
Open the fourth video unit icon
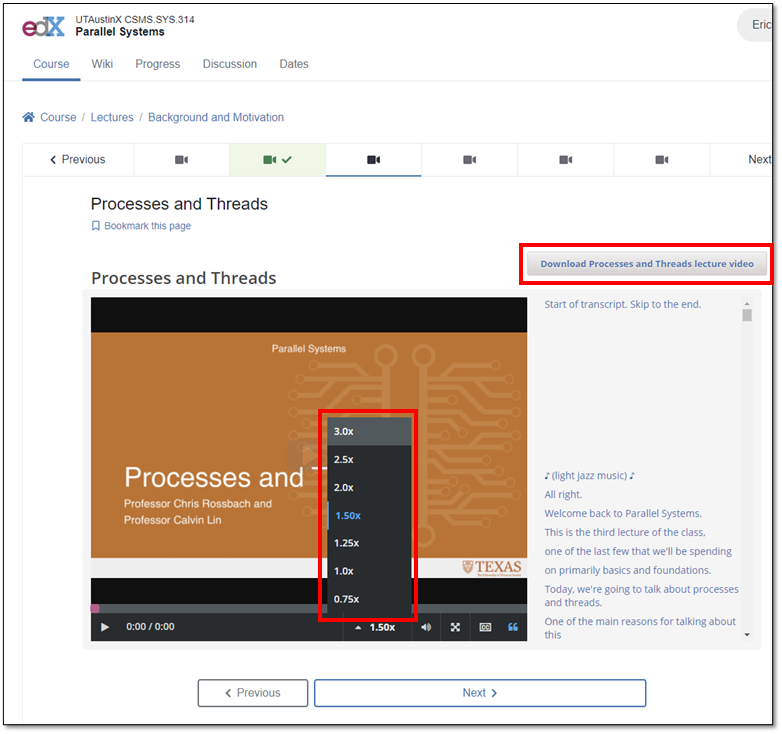click(x=469, y=160)
